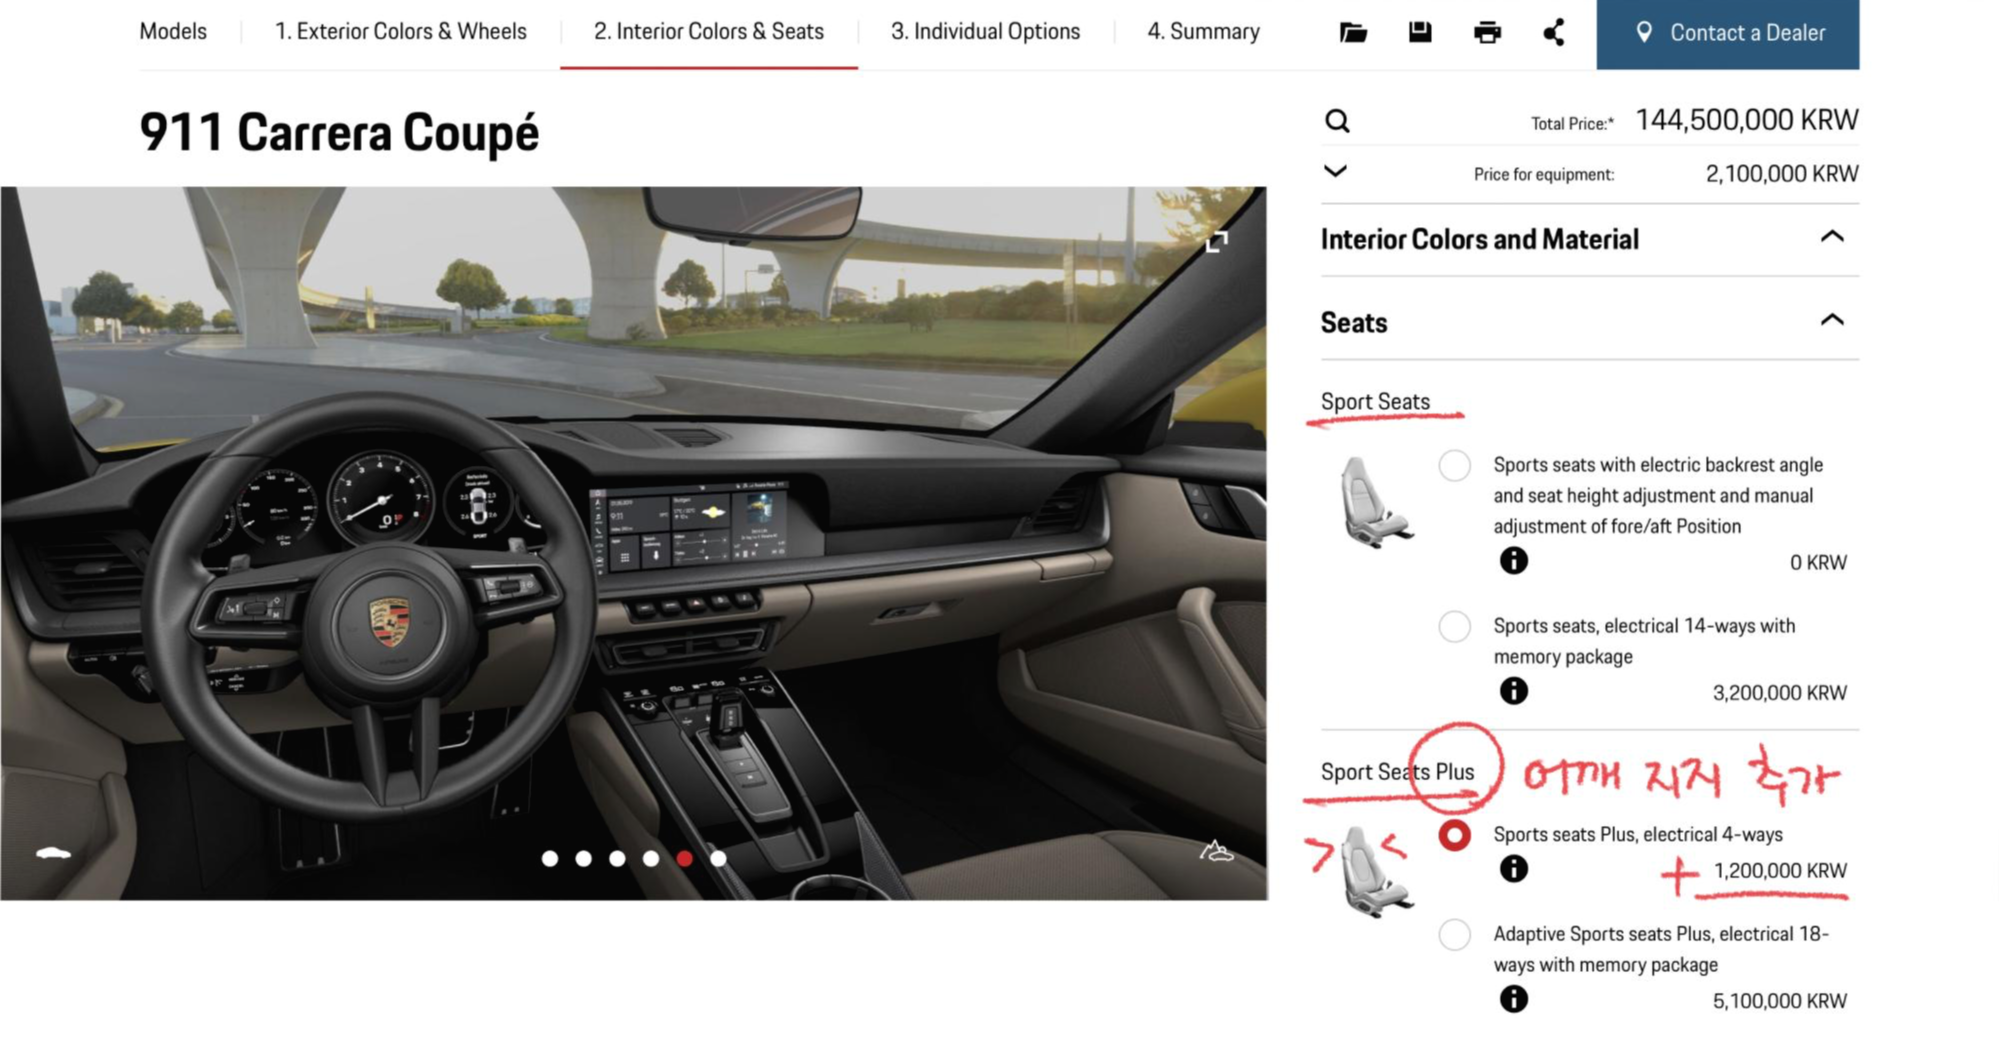
Task: Show the fourth car view dot
Action: pyautogui.click(x=651, y=858)
